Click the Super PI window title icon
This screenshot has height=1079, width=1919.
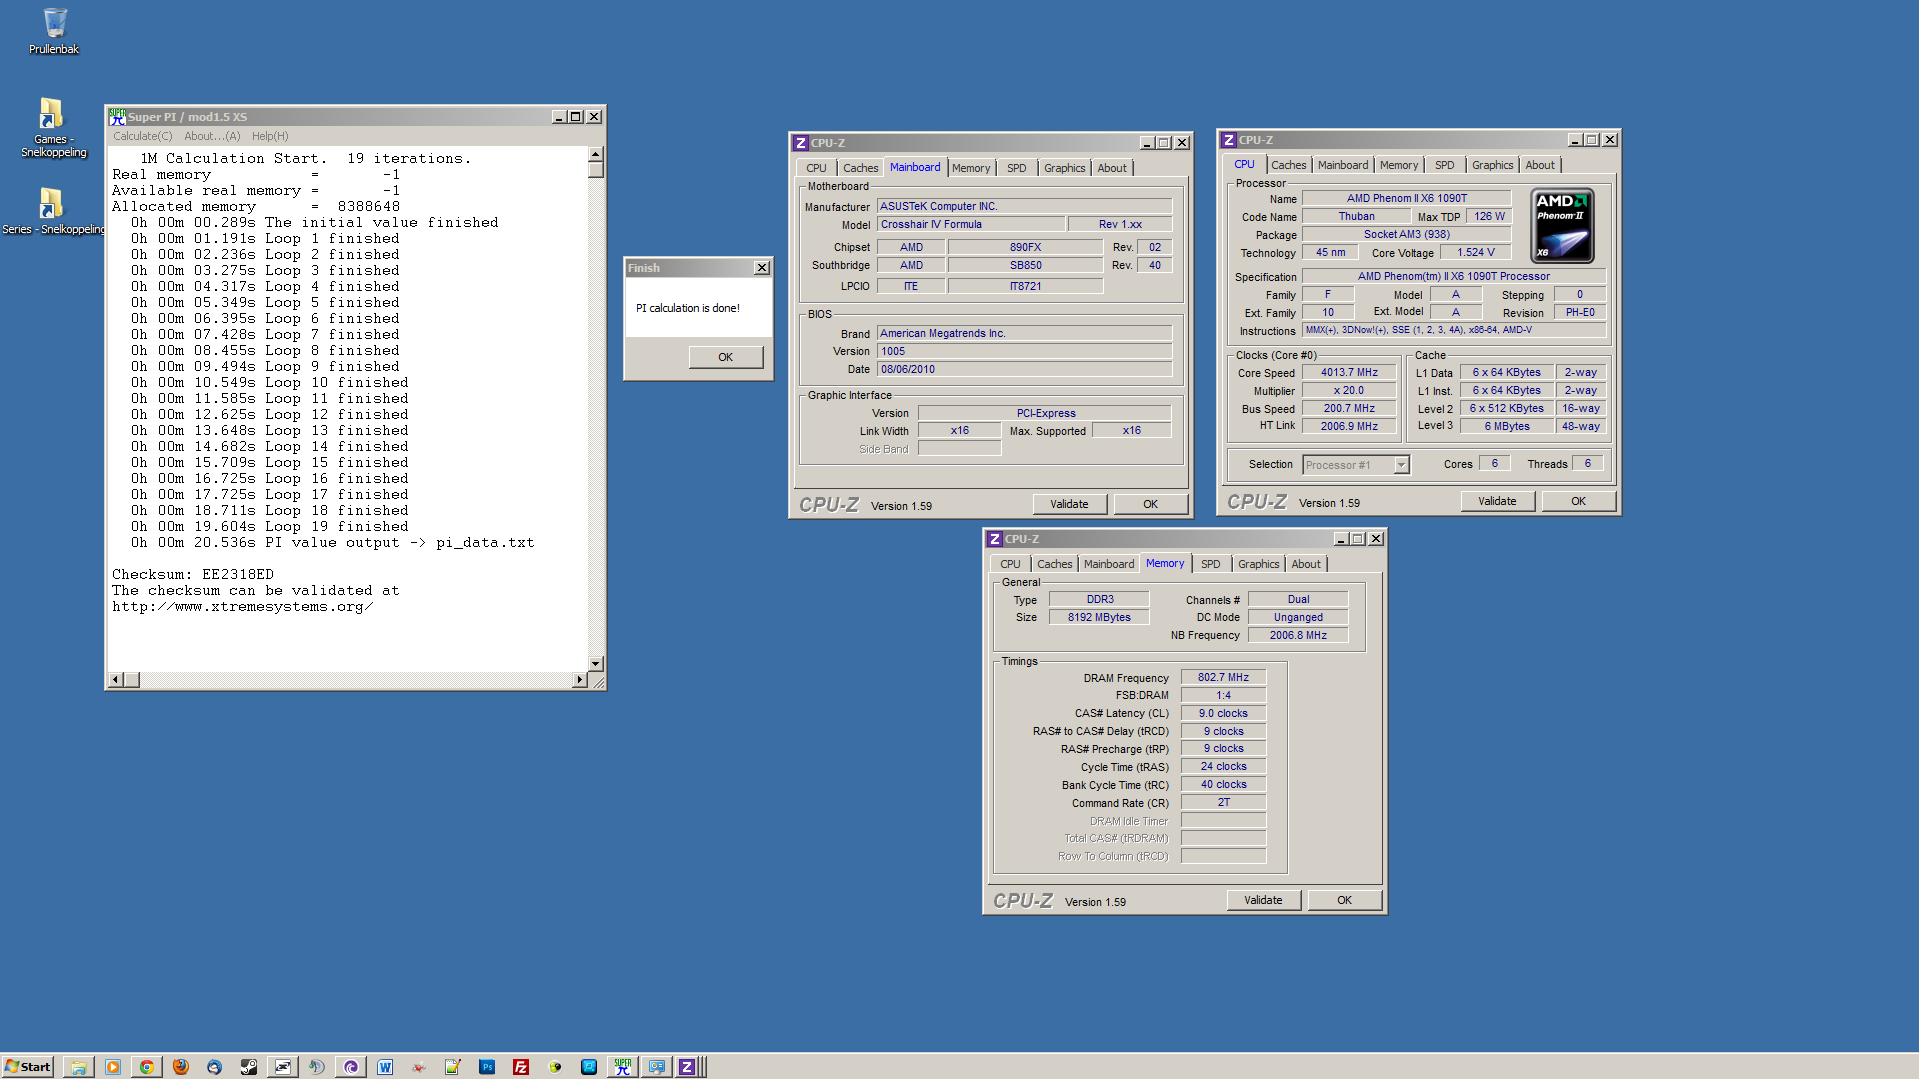pos(117,117)
